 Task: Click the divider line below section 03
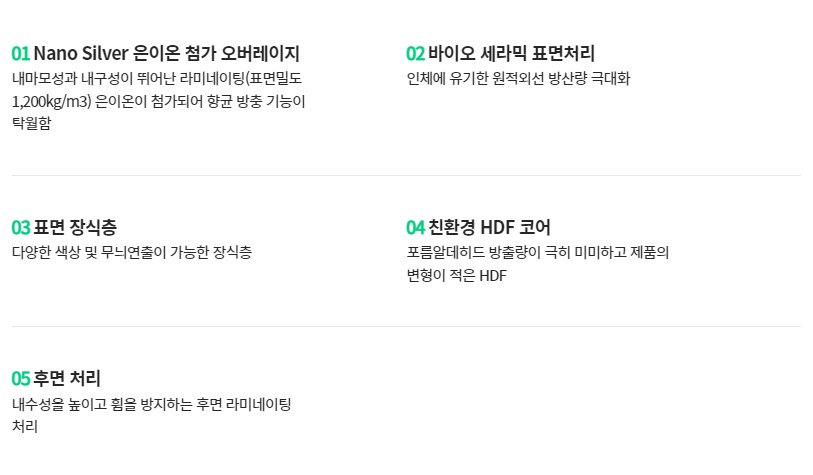tap(406, 327)
